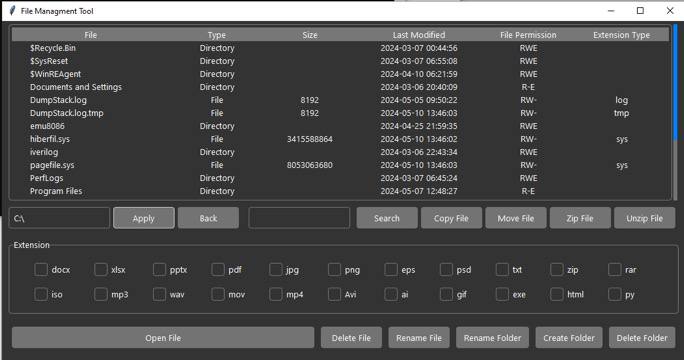Screen dimensions: 684x360
Task: Enable the xlsx extension filter
Action: point(100,269)
